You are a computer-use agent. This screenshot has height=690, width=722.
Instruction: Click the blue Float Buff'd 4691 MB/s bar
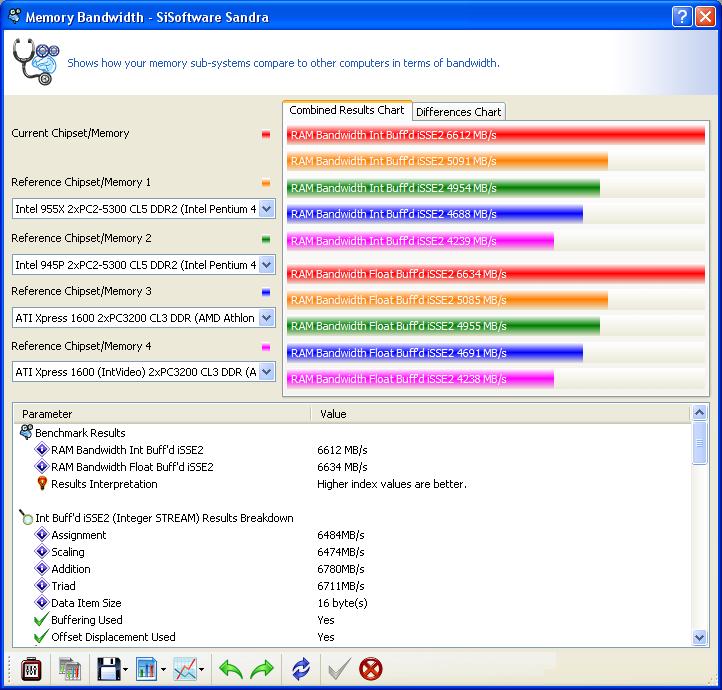point(435,353)
